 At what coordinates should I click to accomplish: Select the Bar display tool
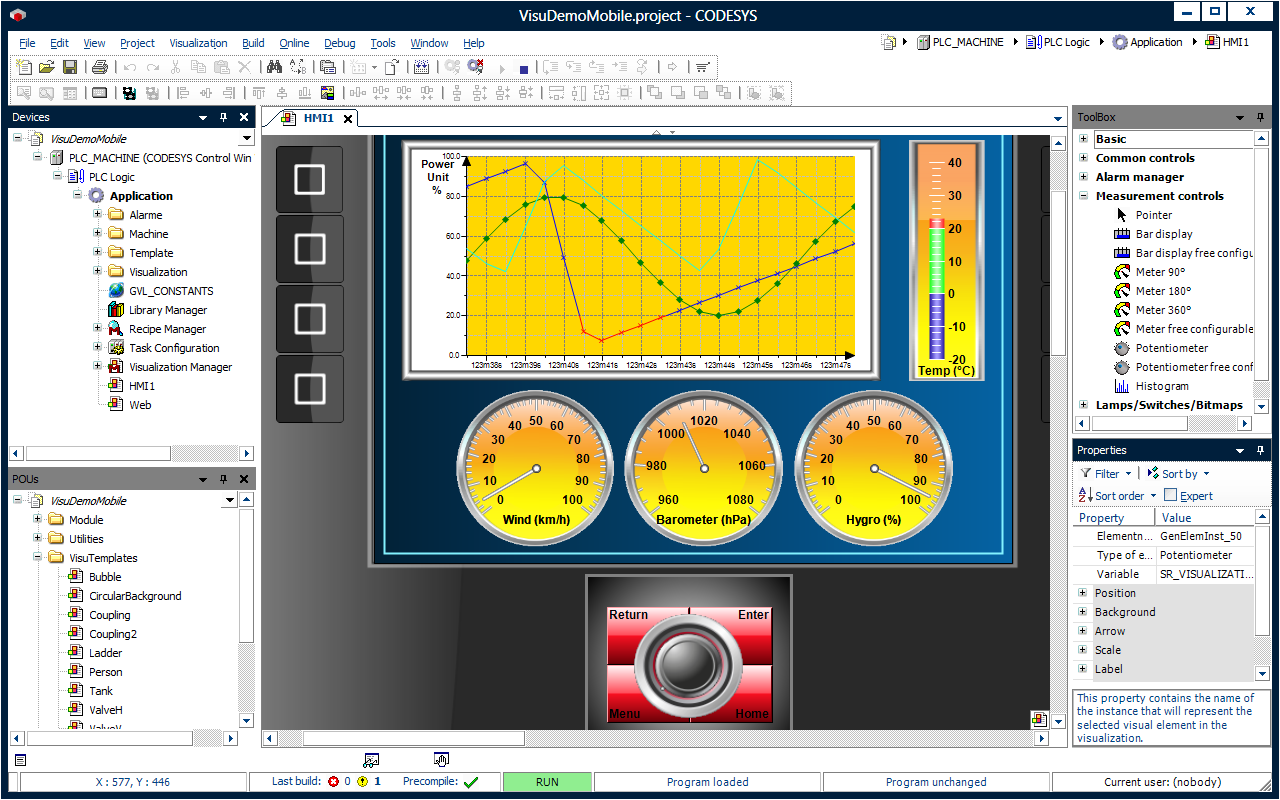1163,234
